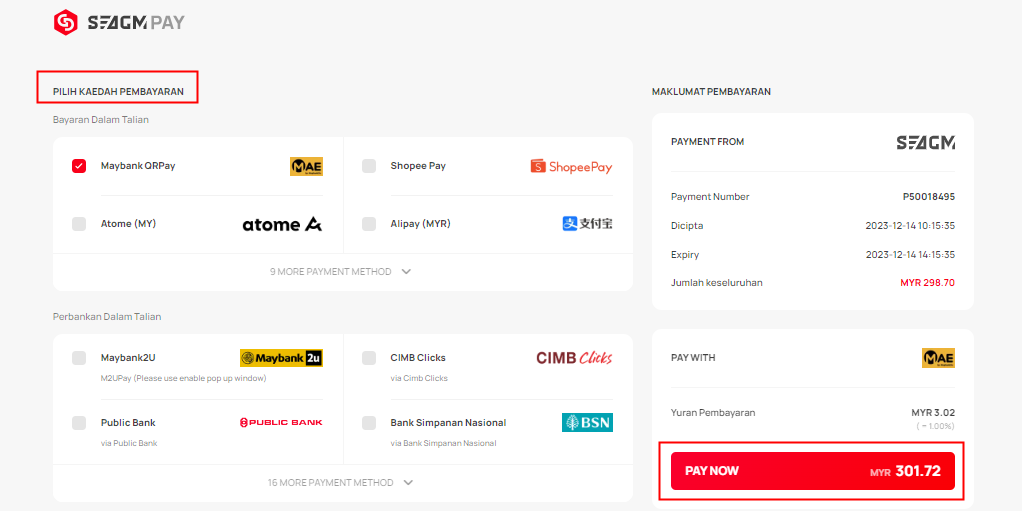Click the PAY NOW button
Screen dimensions: 1022x511
pos(813,471)
